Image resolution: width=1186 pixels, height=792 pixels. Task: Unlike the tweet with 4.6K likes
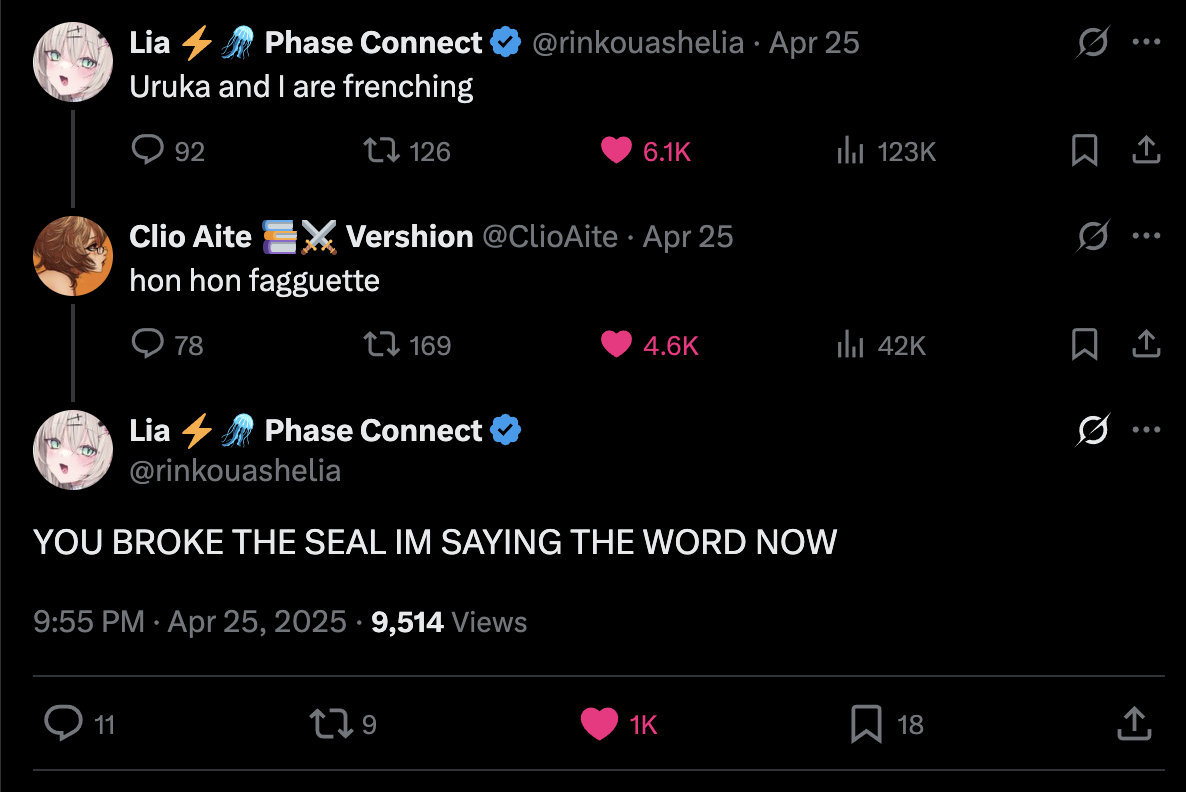[x=616, y=345]
